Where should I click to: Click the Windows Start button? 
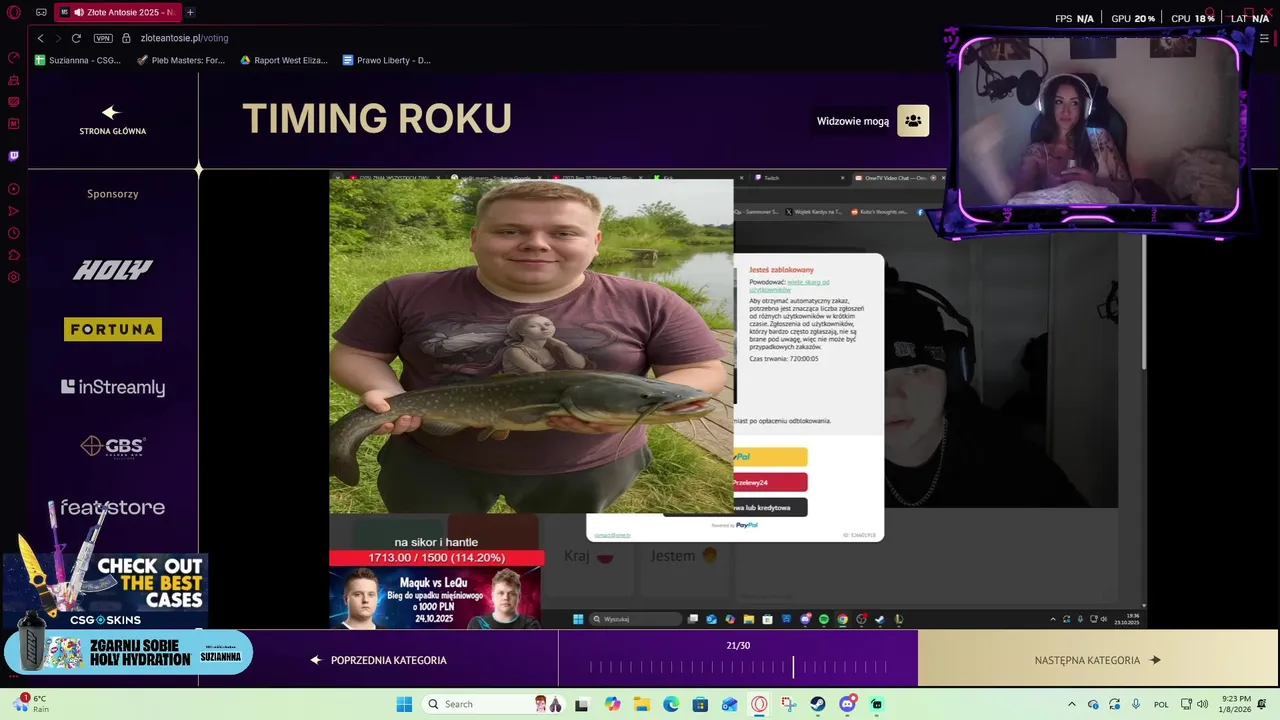coord(404,704)
